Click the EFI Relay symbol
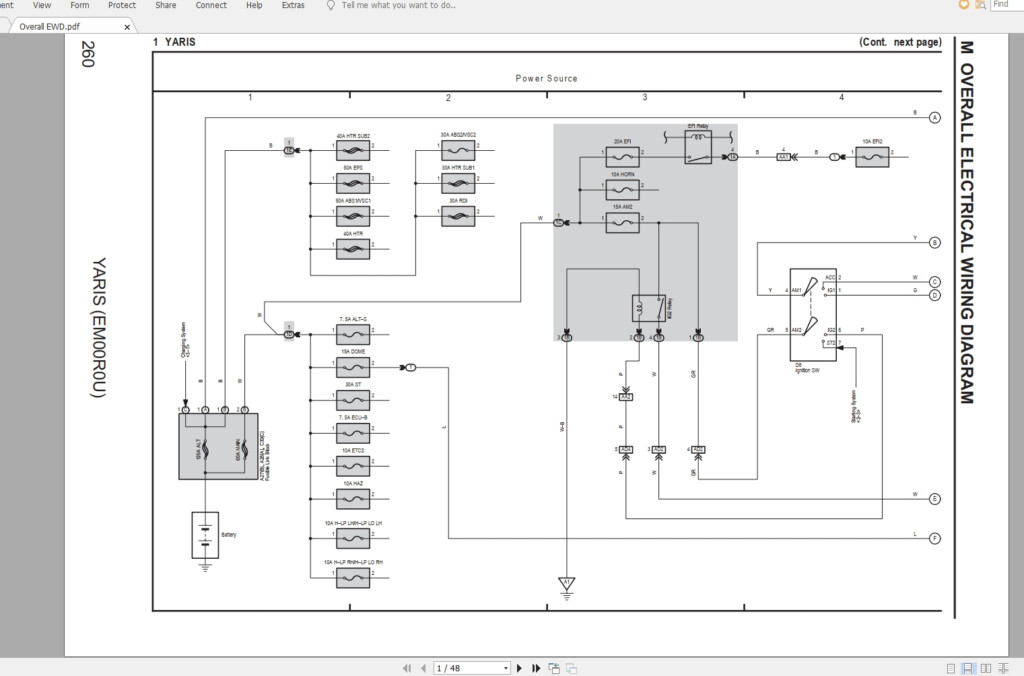Screen dimensions: 1024x676 [698, 147]
